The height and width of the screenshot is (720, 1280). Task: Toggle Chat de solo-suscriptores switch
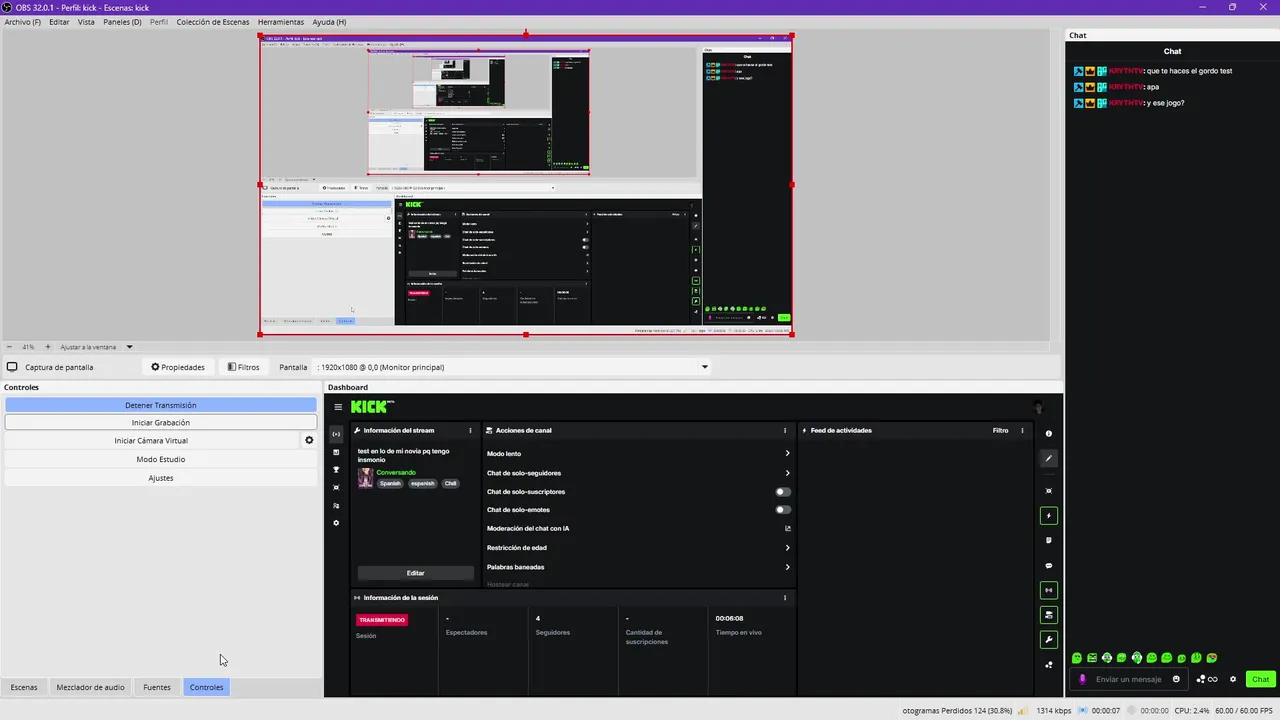pyautogui.click(x=783, y=492)
